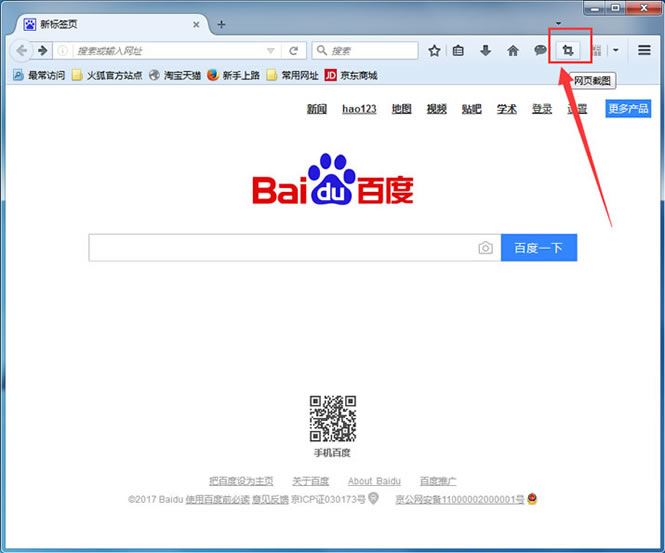Click the police badge icon in the footer

click(x=532, y=499)
